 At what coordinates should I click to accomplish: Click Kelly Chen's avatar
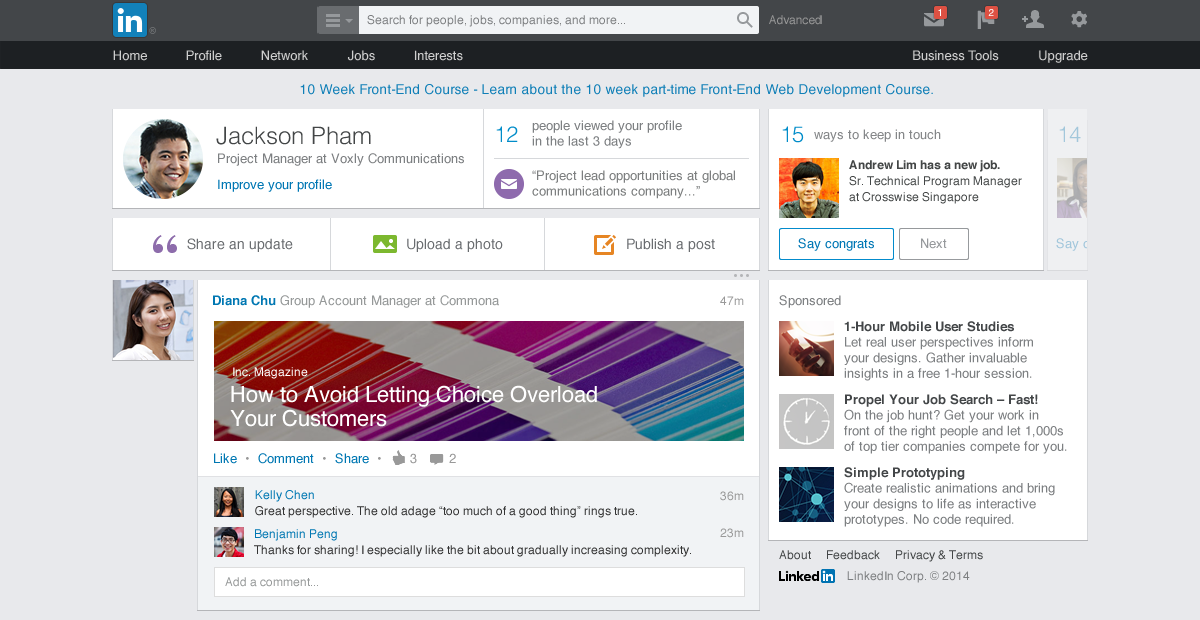(x=229, y=502)
